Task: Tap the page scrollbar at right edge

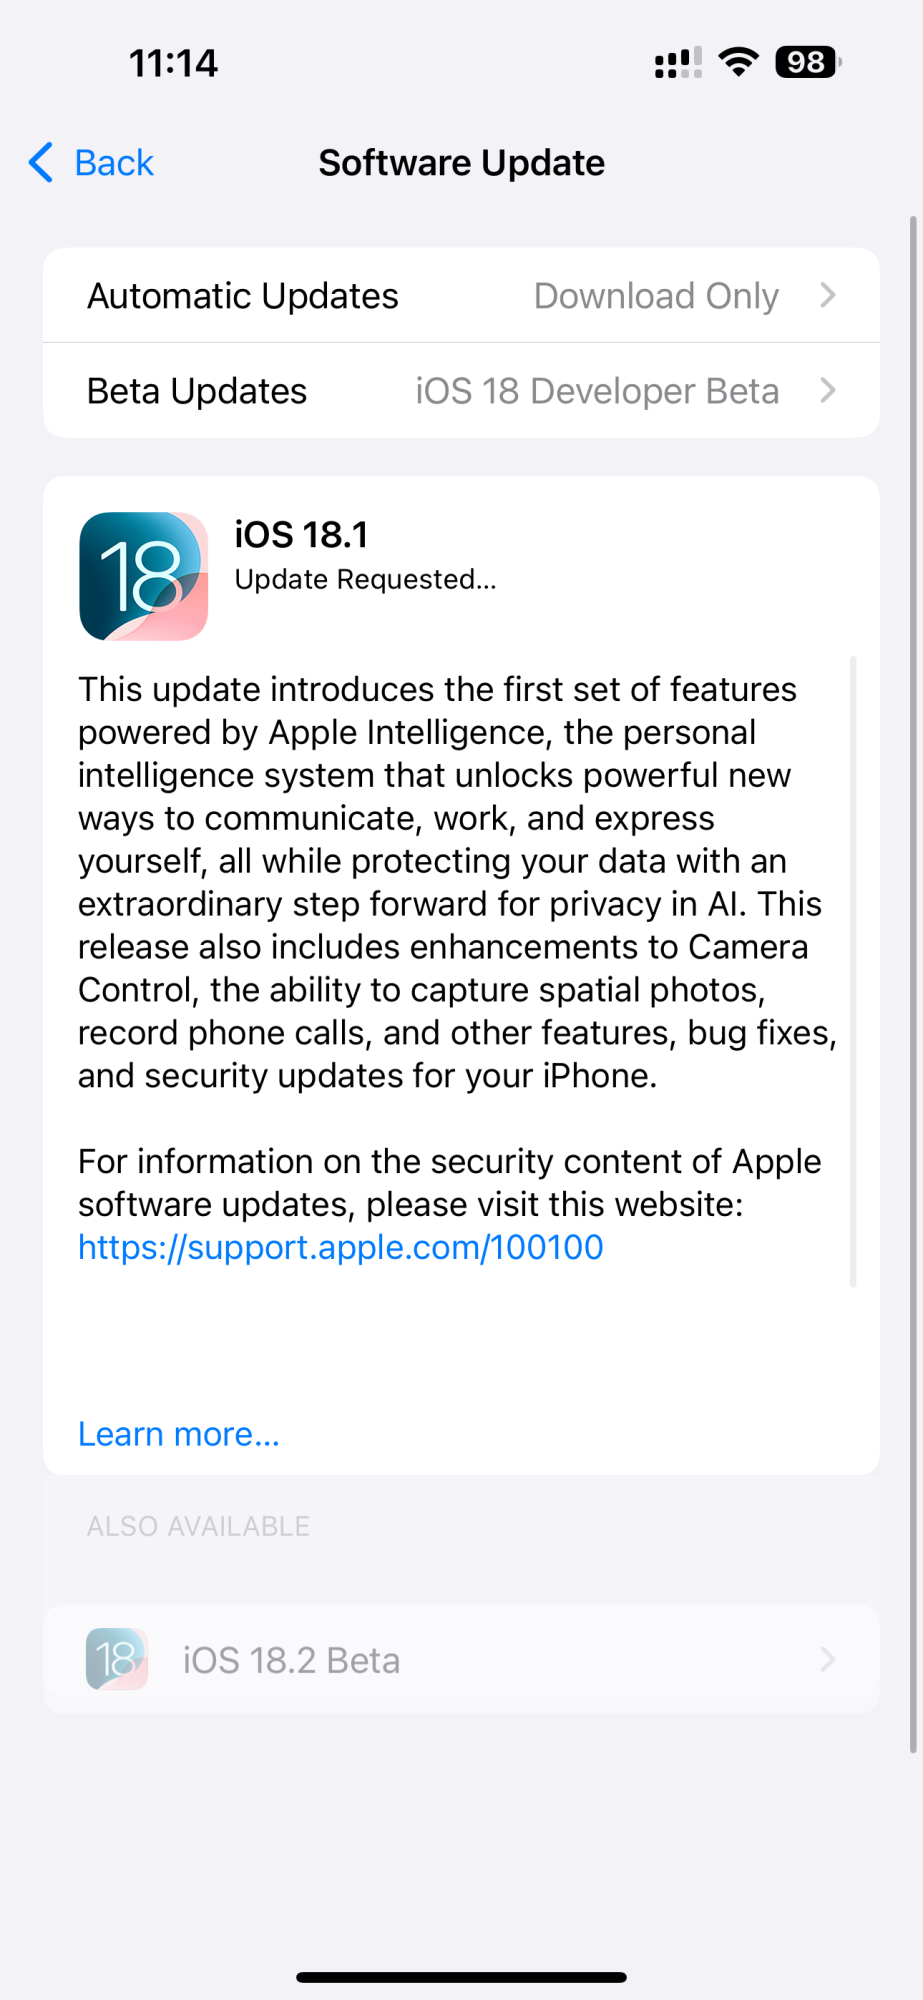Action: coord(913,984)
